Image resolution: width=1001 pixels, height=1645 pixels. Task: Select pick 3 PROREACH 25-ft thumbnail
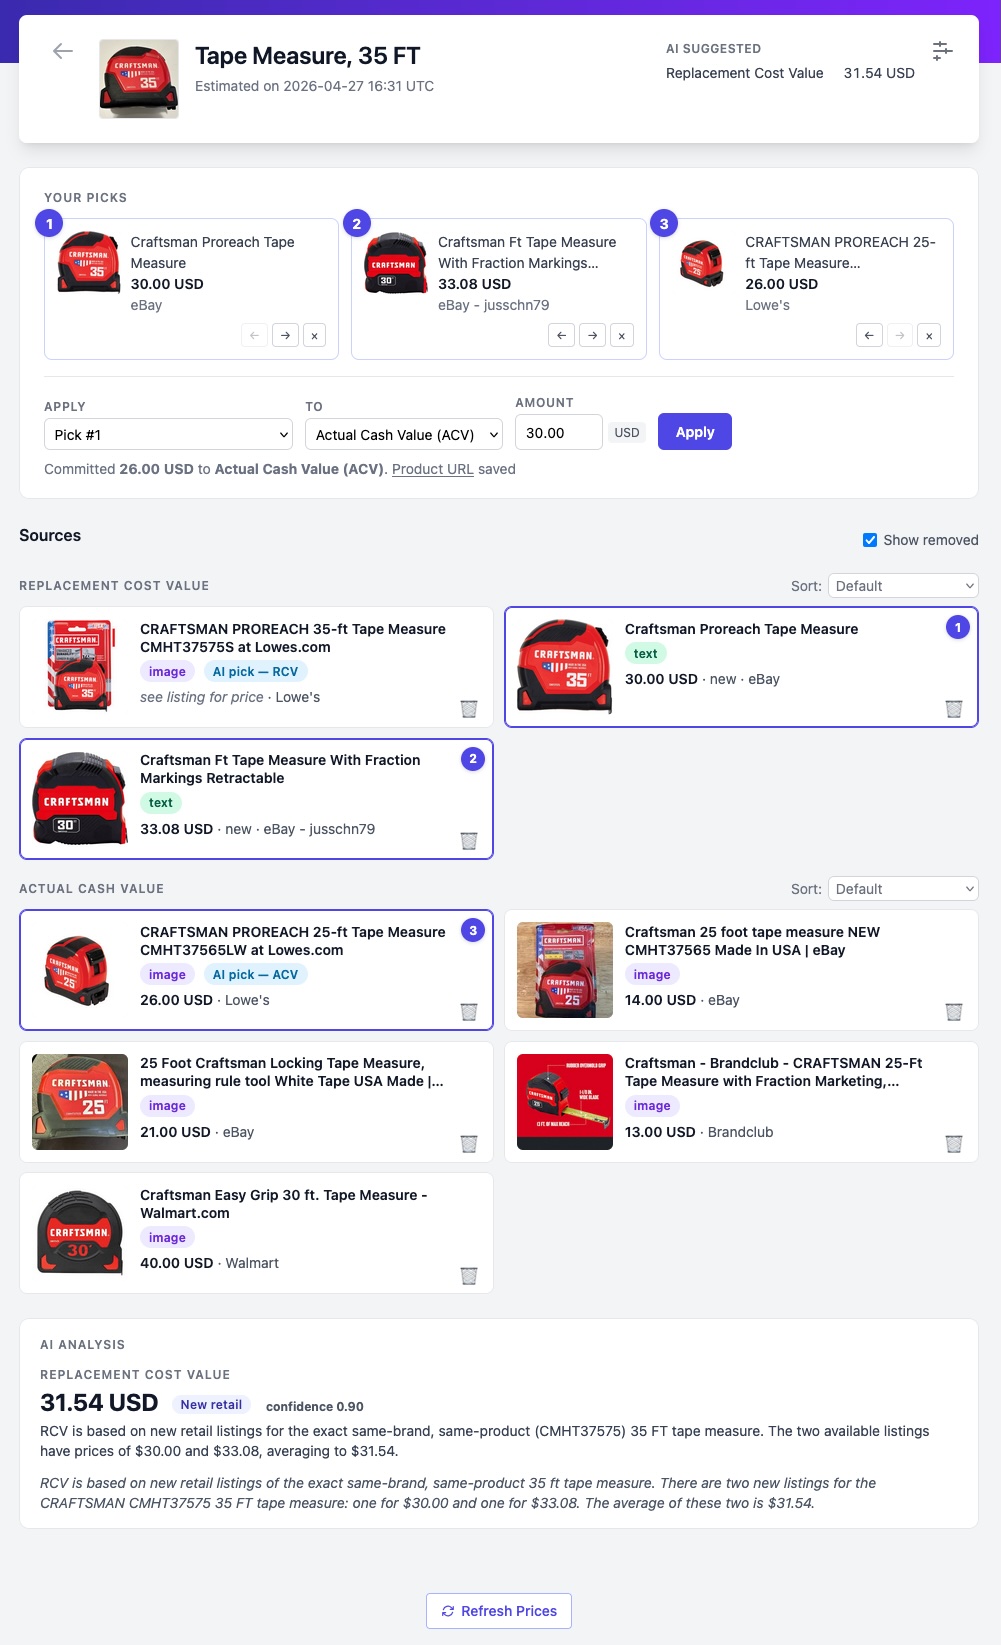click(702, 262)
